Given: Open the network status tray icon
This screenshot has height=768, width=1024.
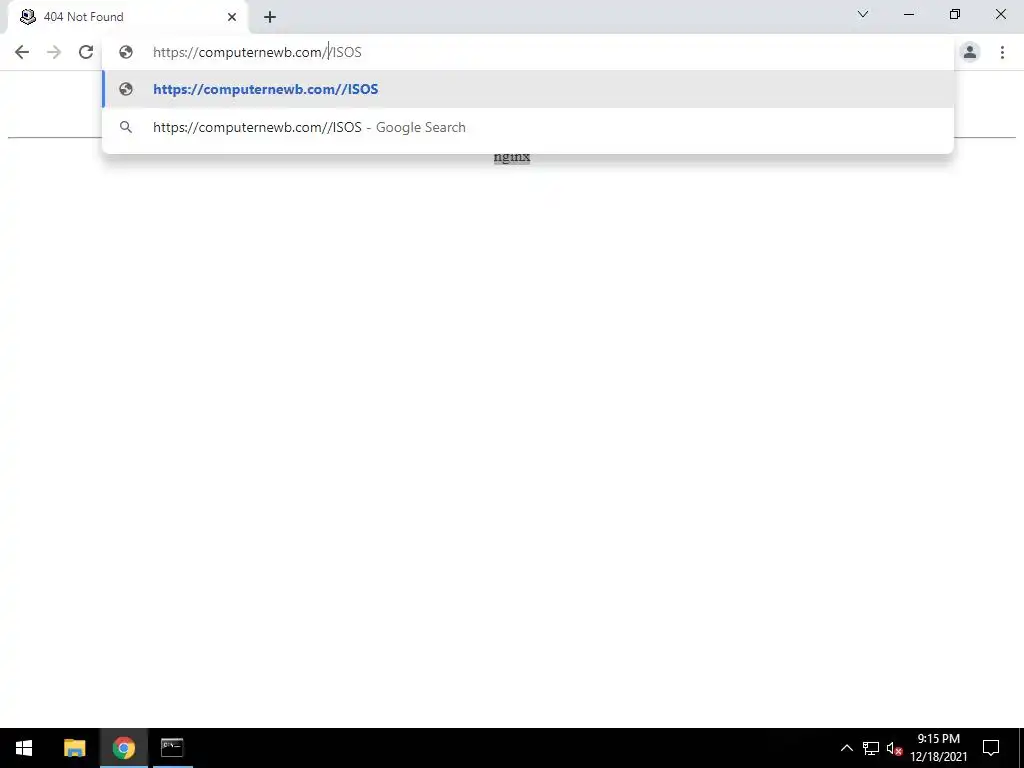Looking at the screenshot, I should (871, 748).
